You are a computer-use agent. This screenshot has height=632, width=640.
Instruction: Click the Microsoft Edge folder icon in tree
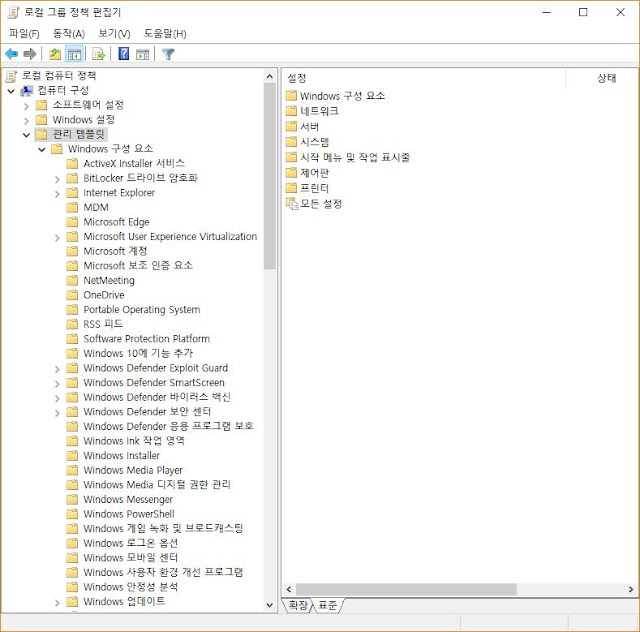coord(72,222)
